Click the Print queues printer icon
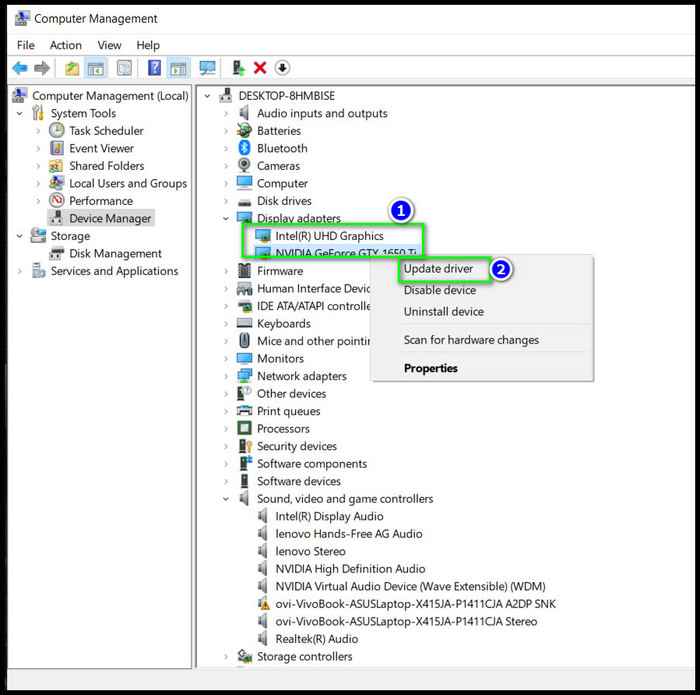 click(245, 411)
